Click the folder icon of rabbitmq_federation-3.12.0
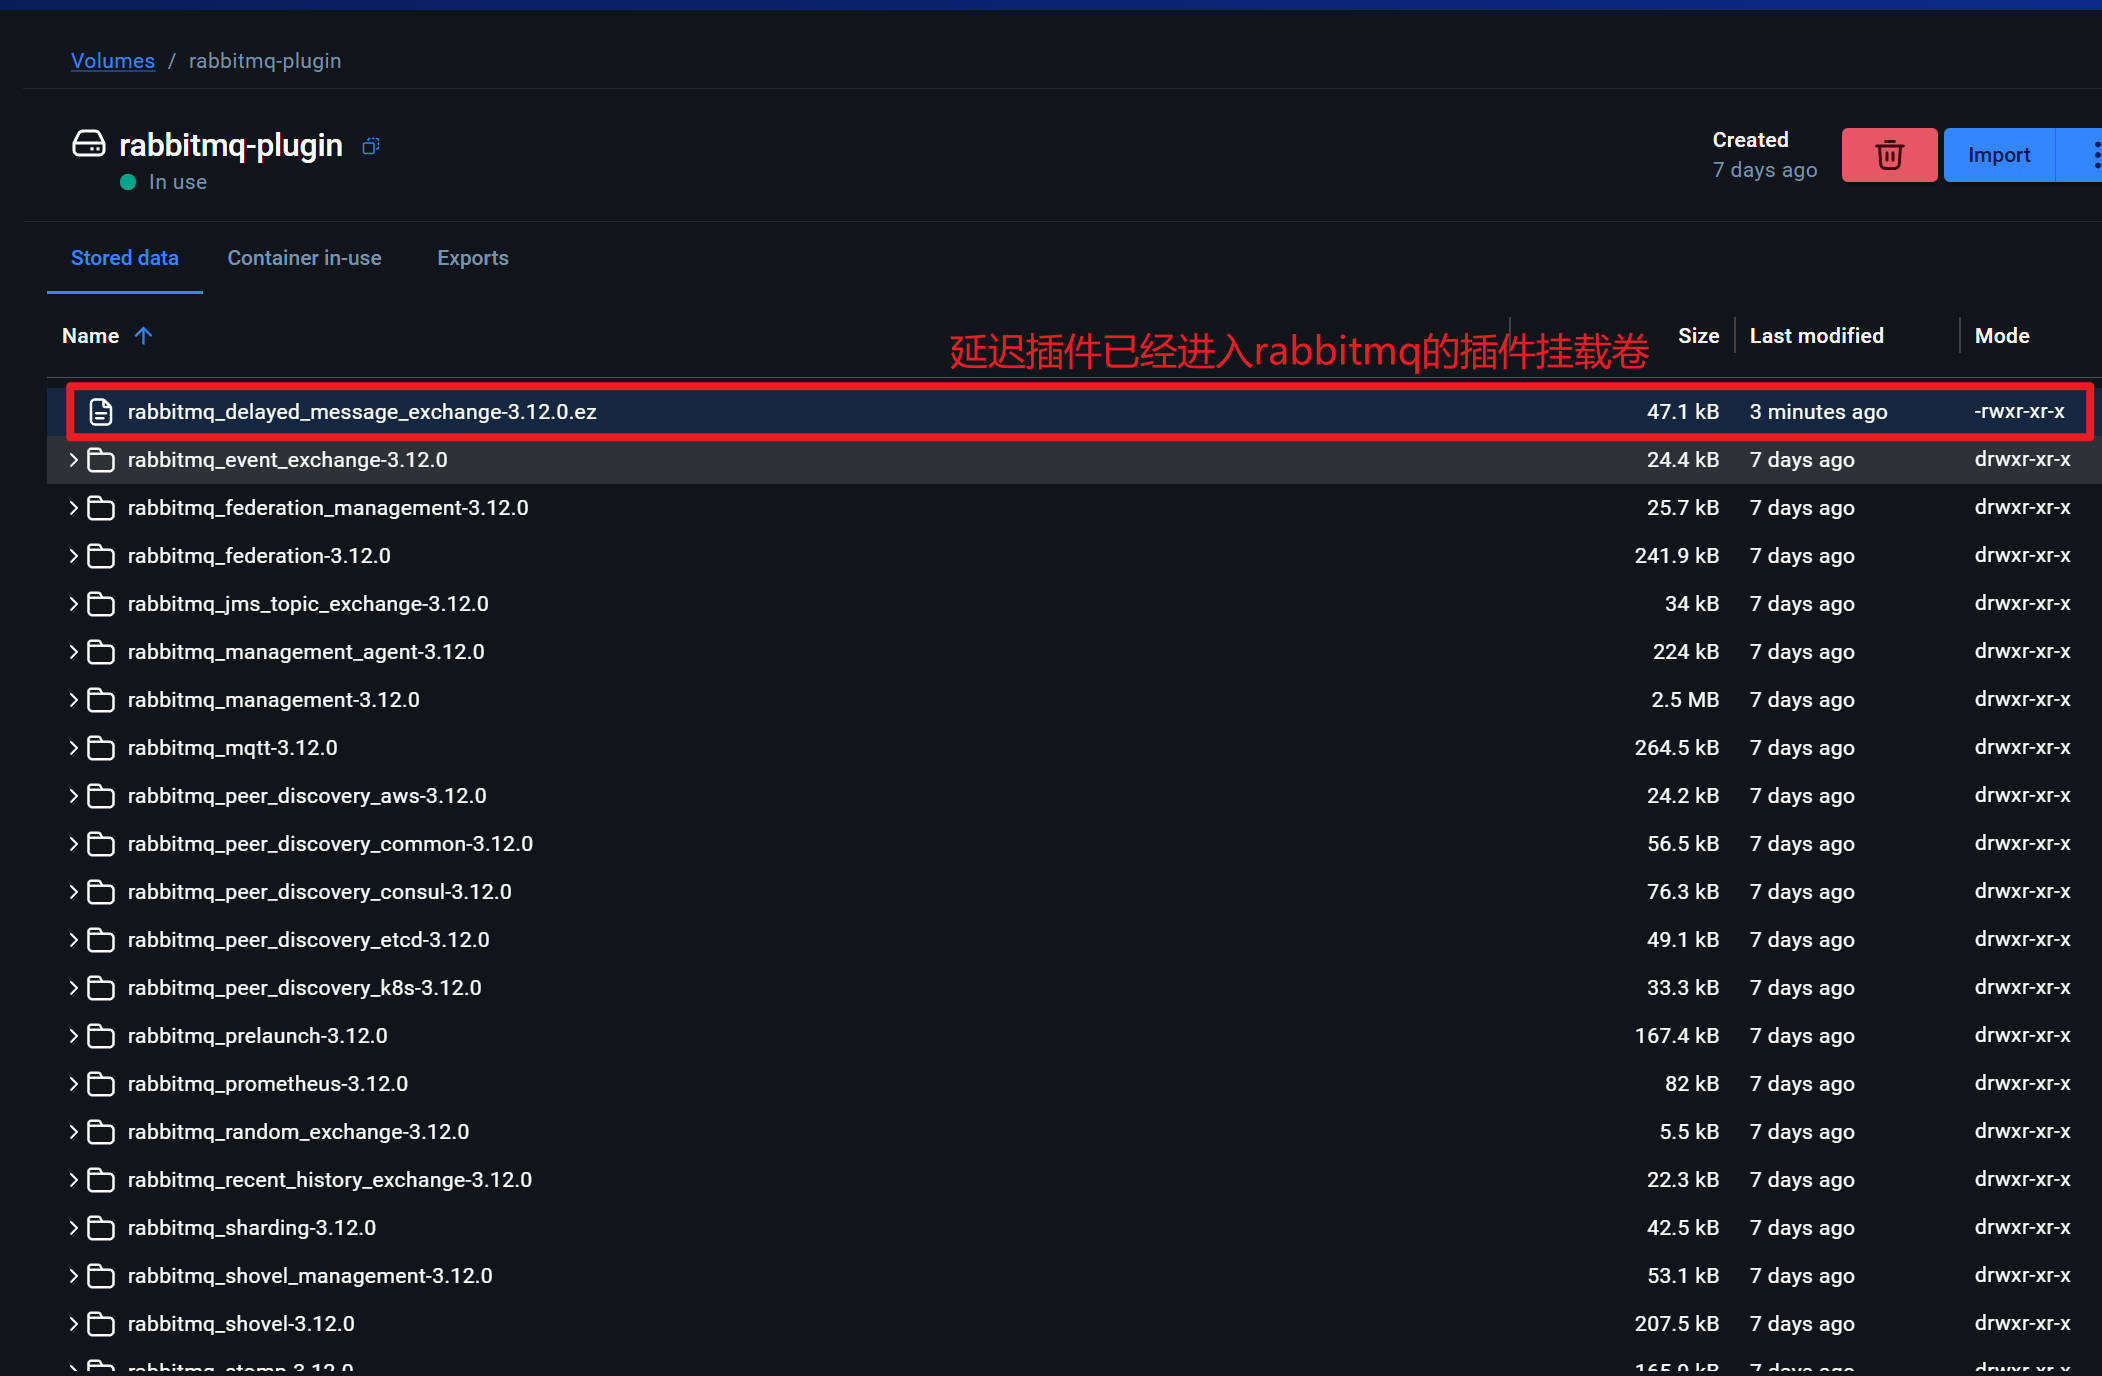This screenshot has width=2102, height=1376. (101, 556)
